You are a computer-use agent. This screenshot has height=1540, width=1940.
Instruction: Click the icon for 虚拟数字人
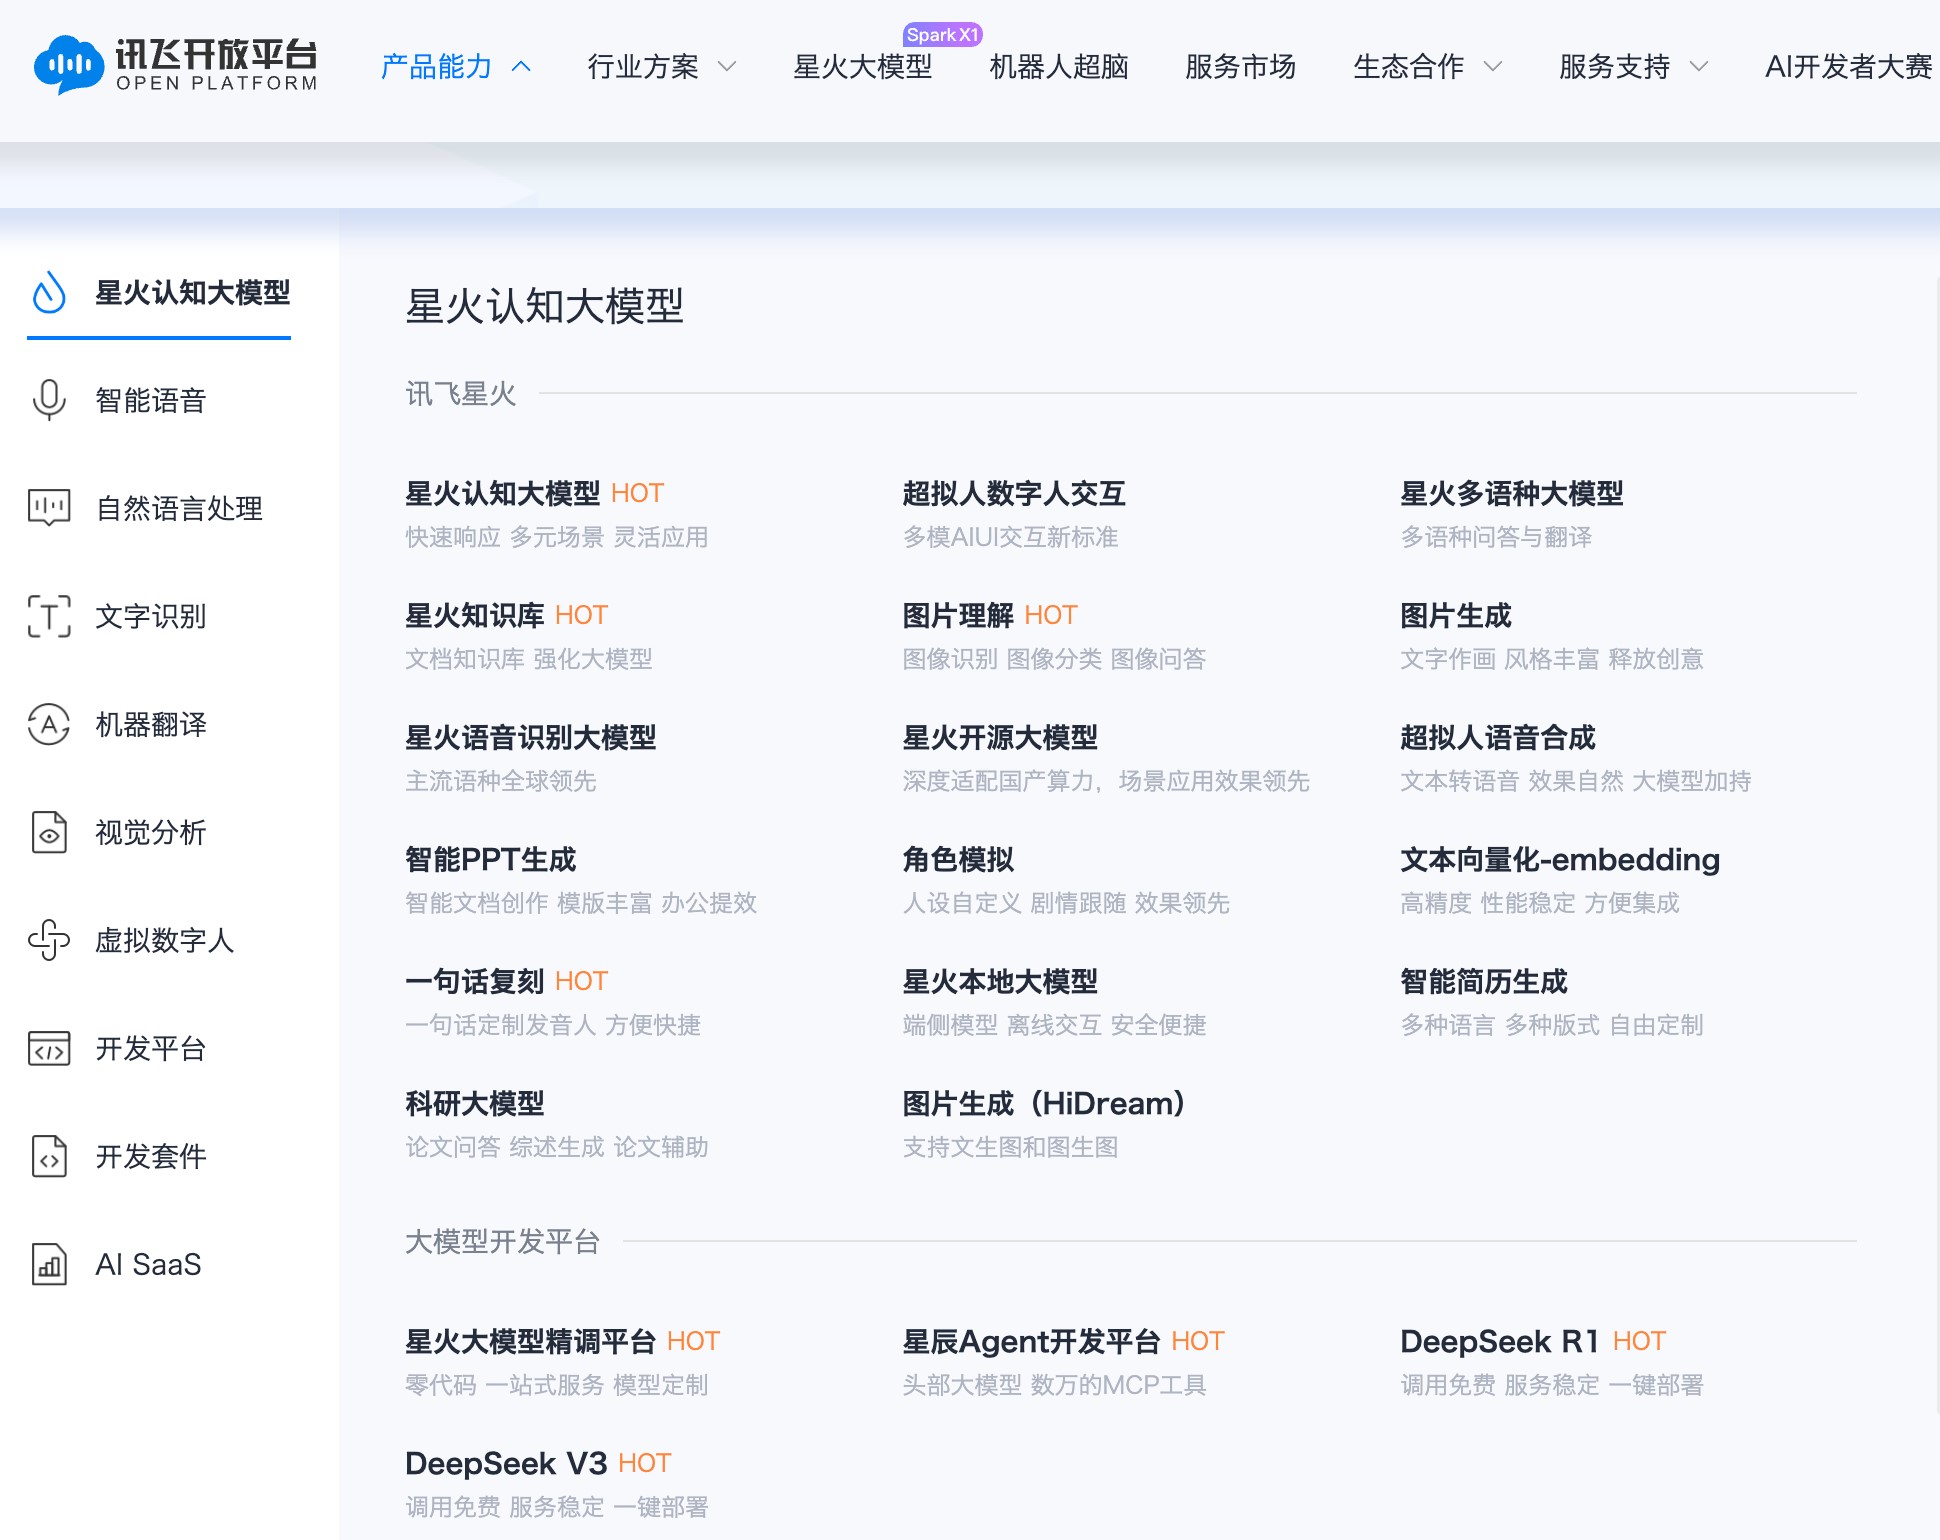point(49,940)
